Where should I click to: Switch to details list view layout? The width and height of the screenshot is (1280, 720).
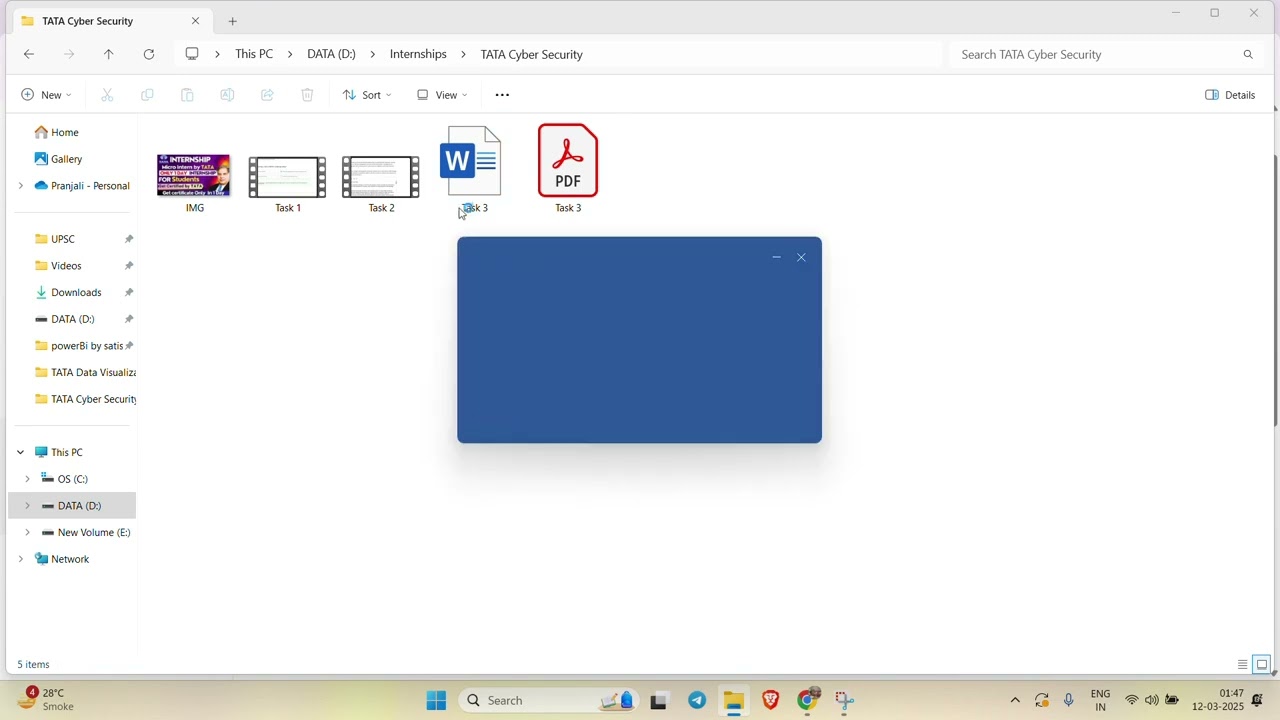[1243, 665]
